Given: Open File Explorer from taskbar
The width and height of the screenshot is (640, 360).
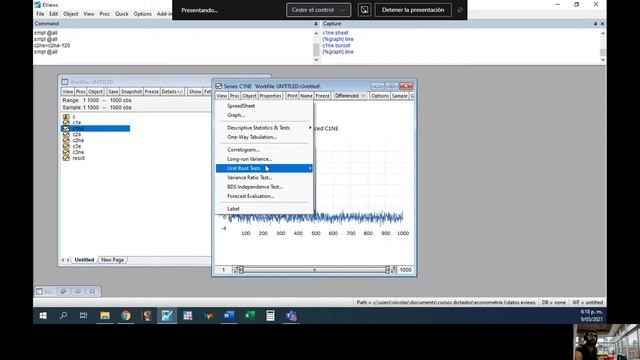Looking at the screenshot, I should tap(105, 316).
